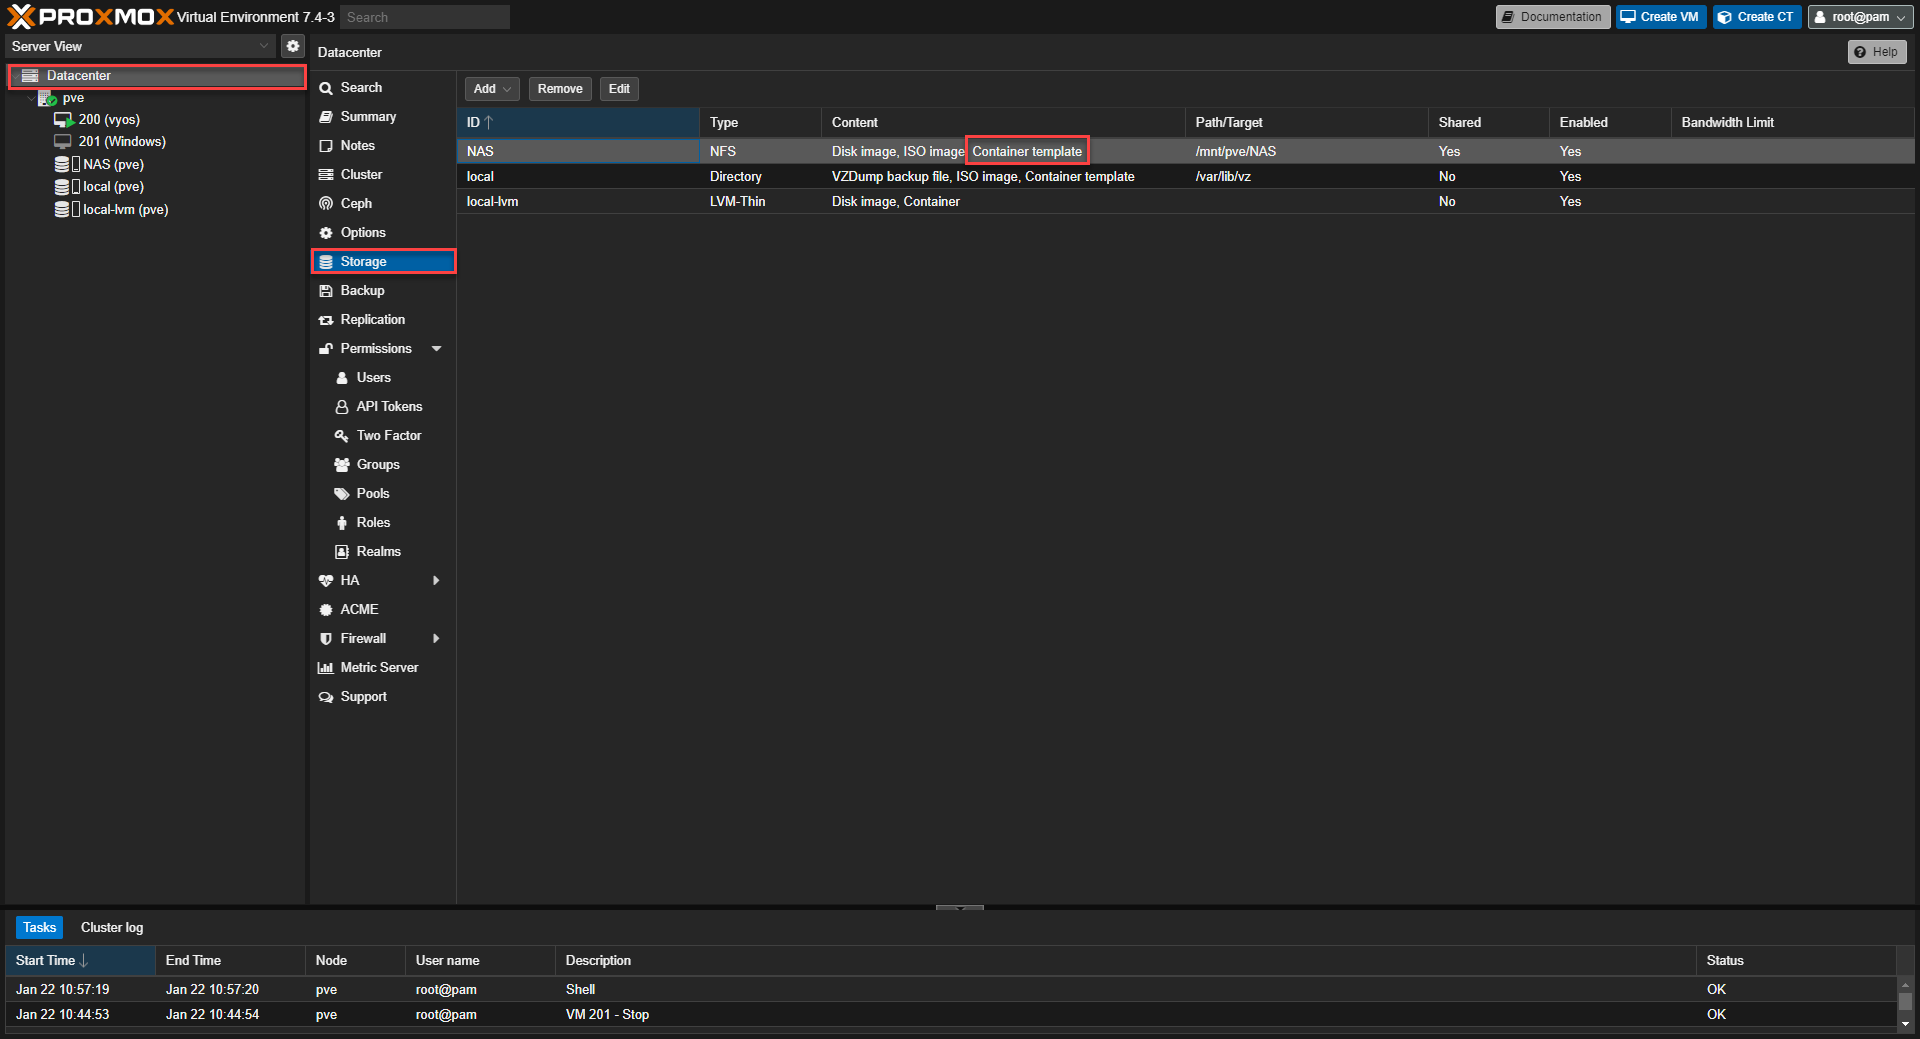The height and width of the screenshot is (1039, 1920).
Task: Select NAS (pve) storage in tree
Action: click(x=113, y=164)
